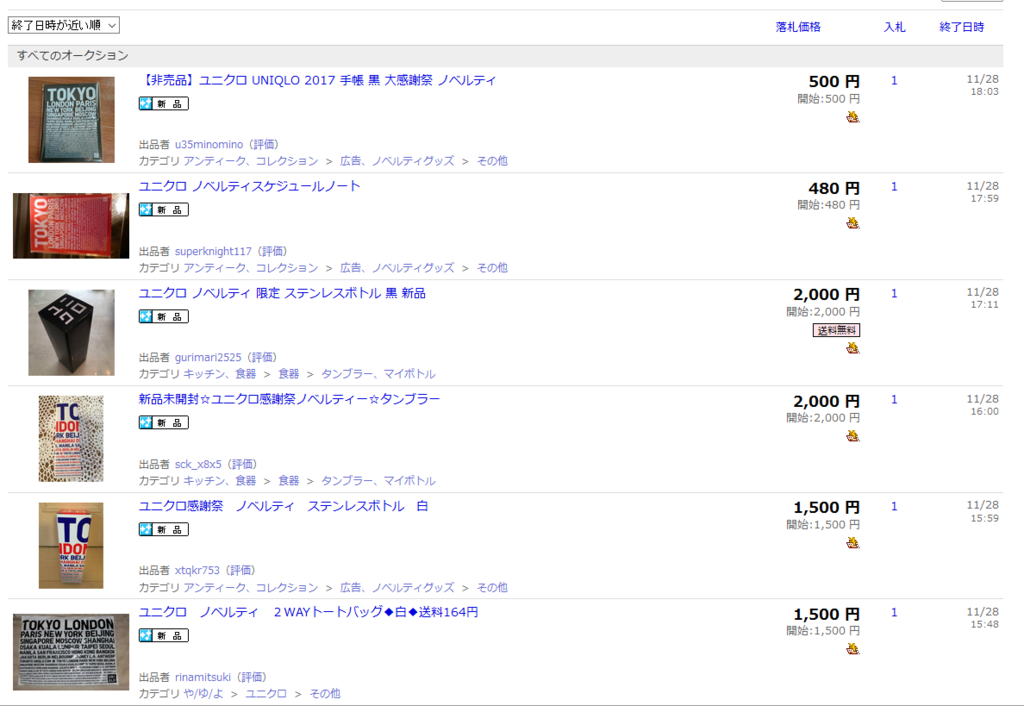Screen dimensions: 1024x706
Task: Open アンティーク、コレクション category in u35minomino row
Action: (x=250, y=161)
